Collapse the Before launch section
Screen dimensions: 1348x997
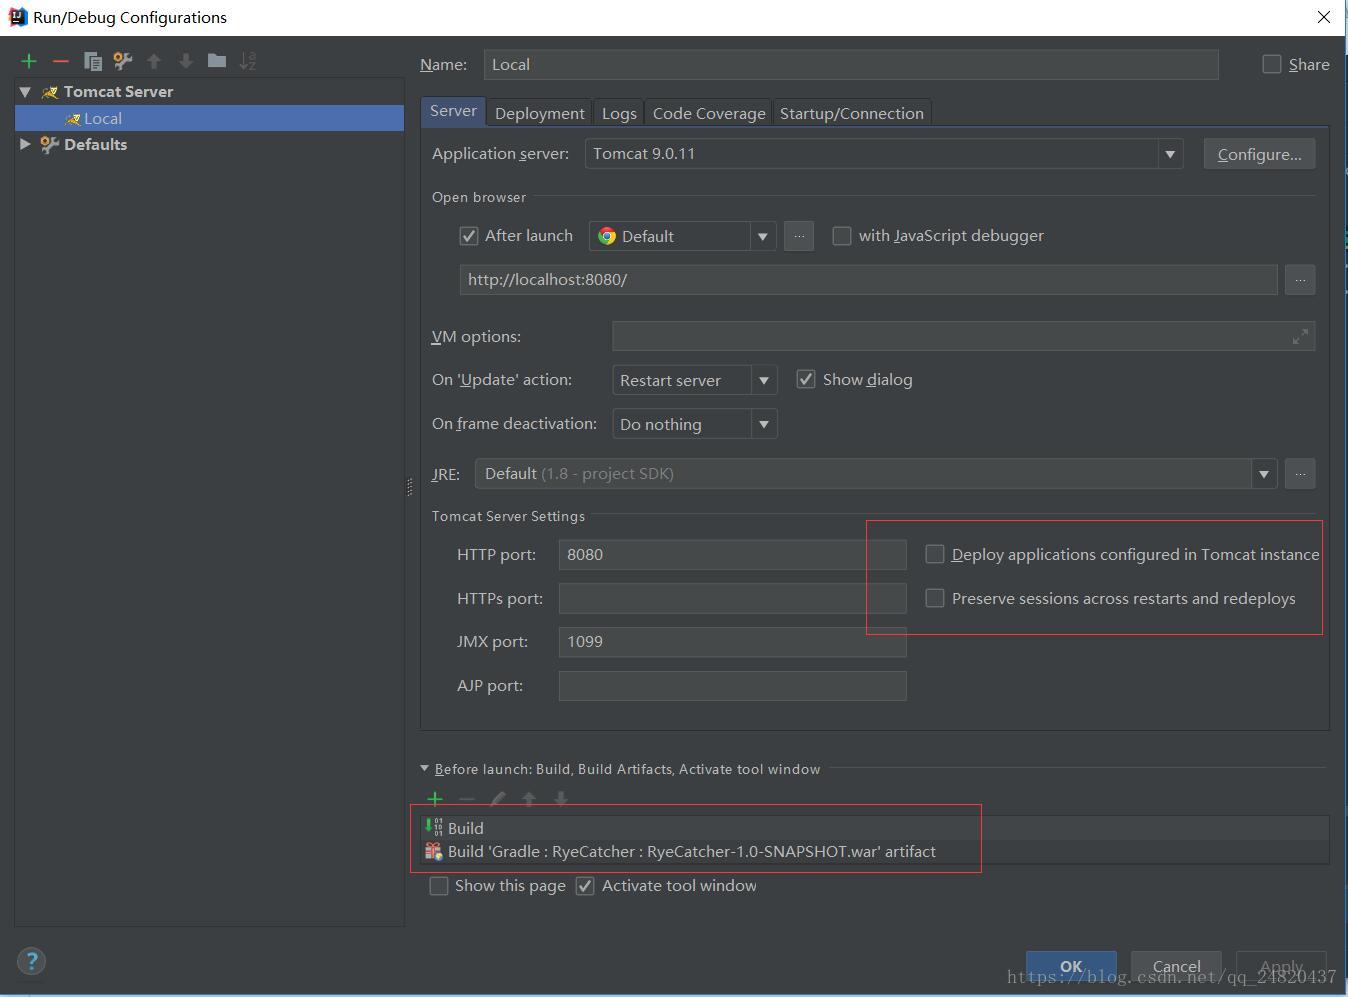point(425,769)
